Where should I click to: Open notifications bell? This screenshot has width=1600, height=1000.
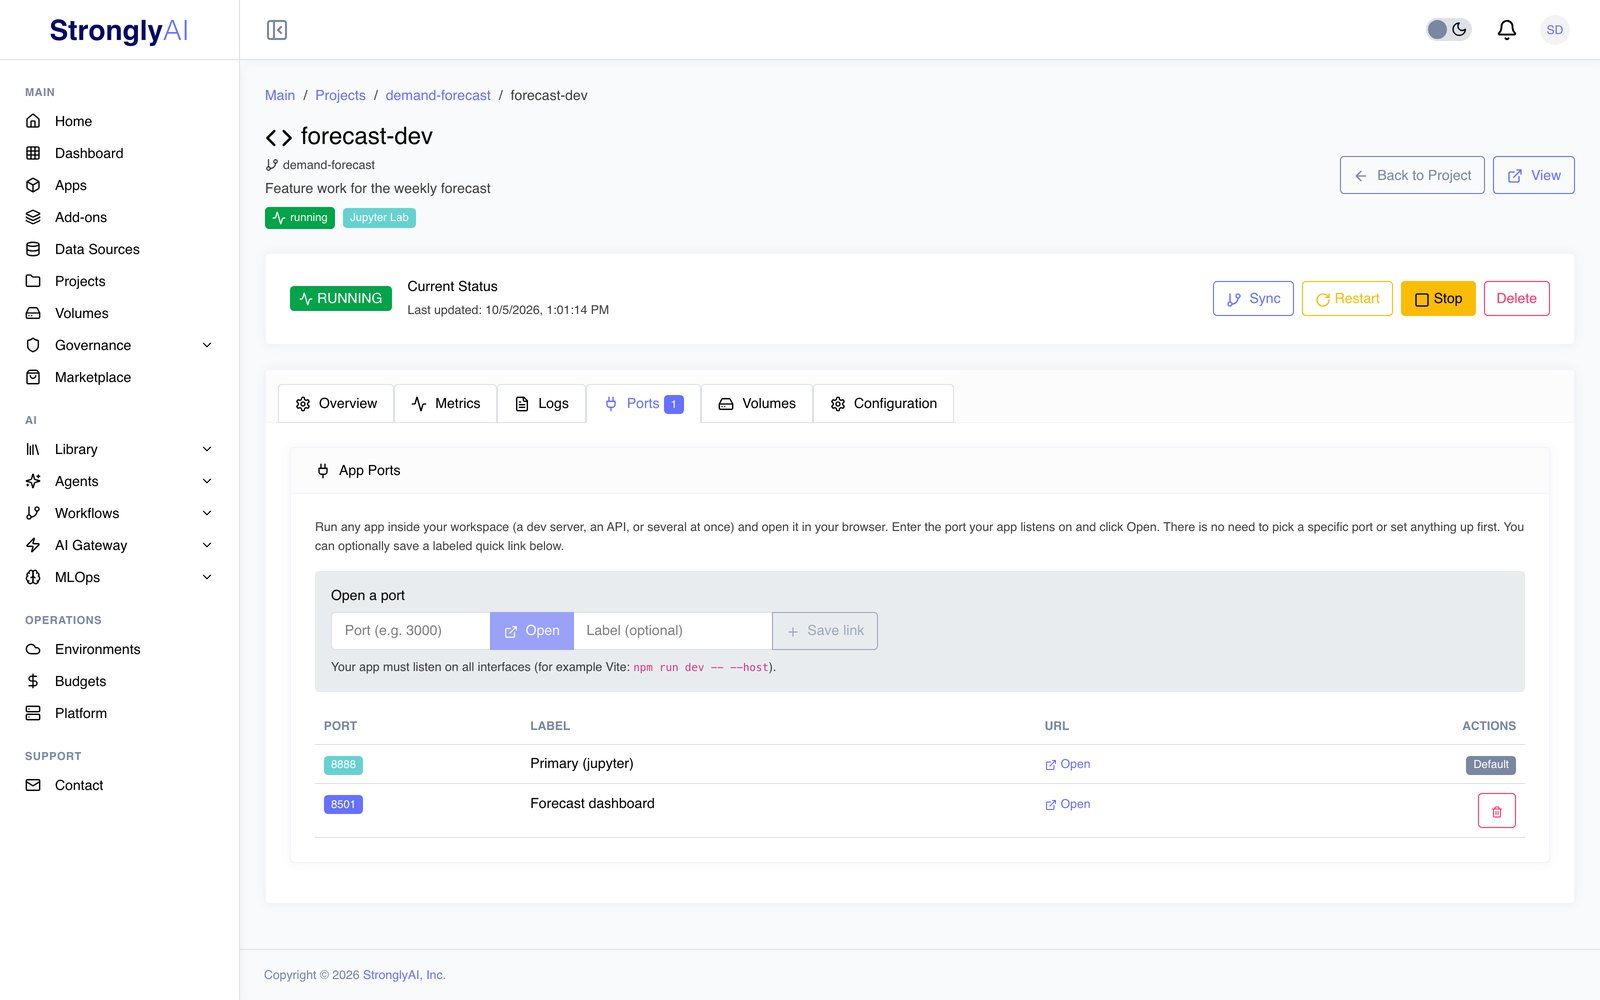1506,30
